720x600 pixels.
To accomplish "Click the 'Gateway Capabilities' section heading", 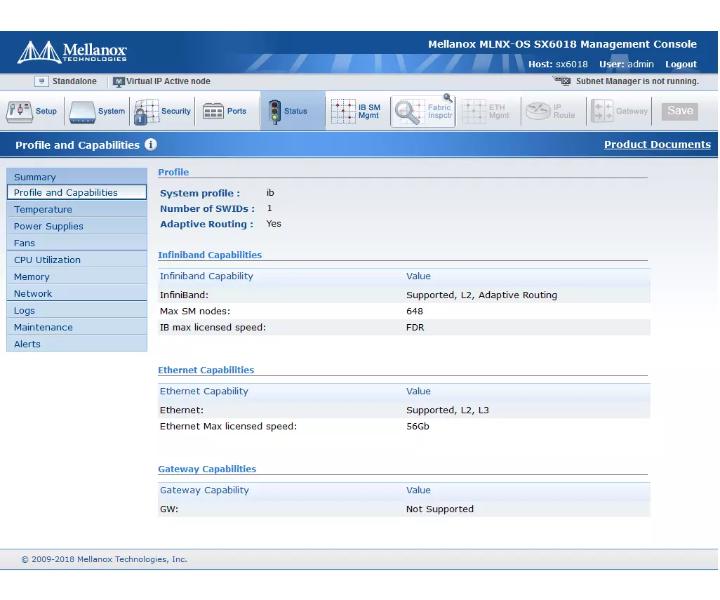I will pos(207,469).
